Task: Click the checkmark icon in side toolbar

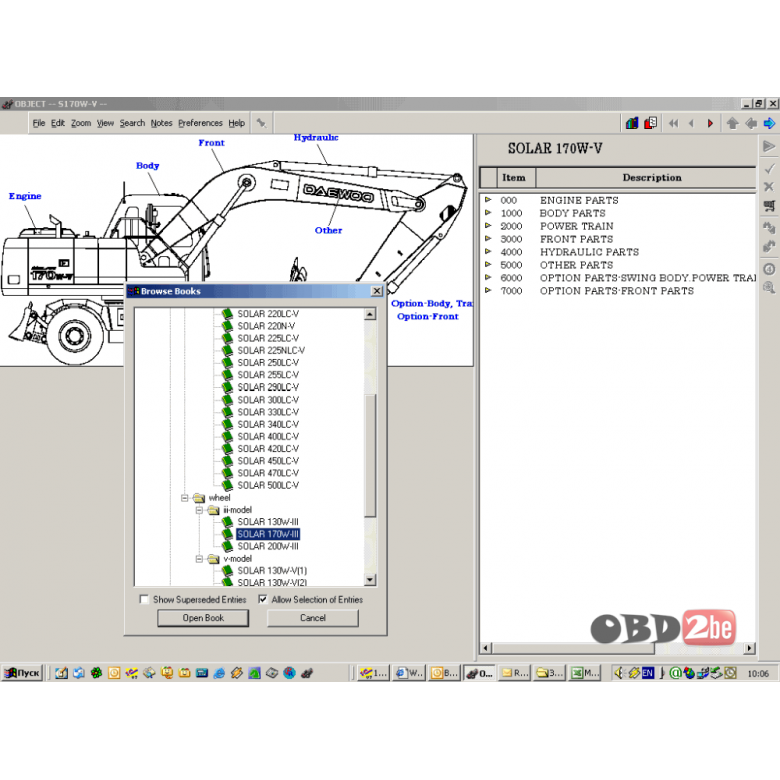Action: [x=769, y=169]
